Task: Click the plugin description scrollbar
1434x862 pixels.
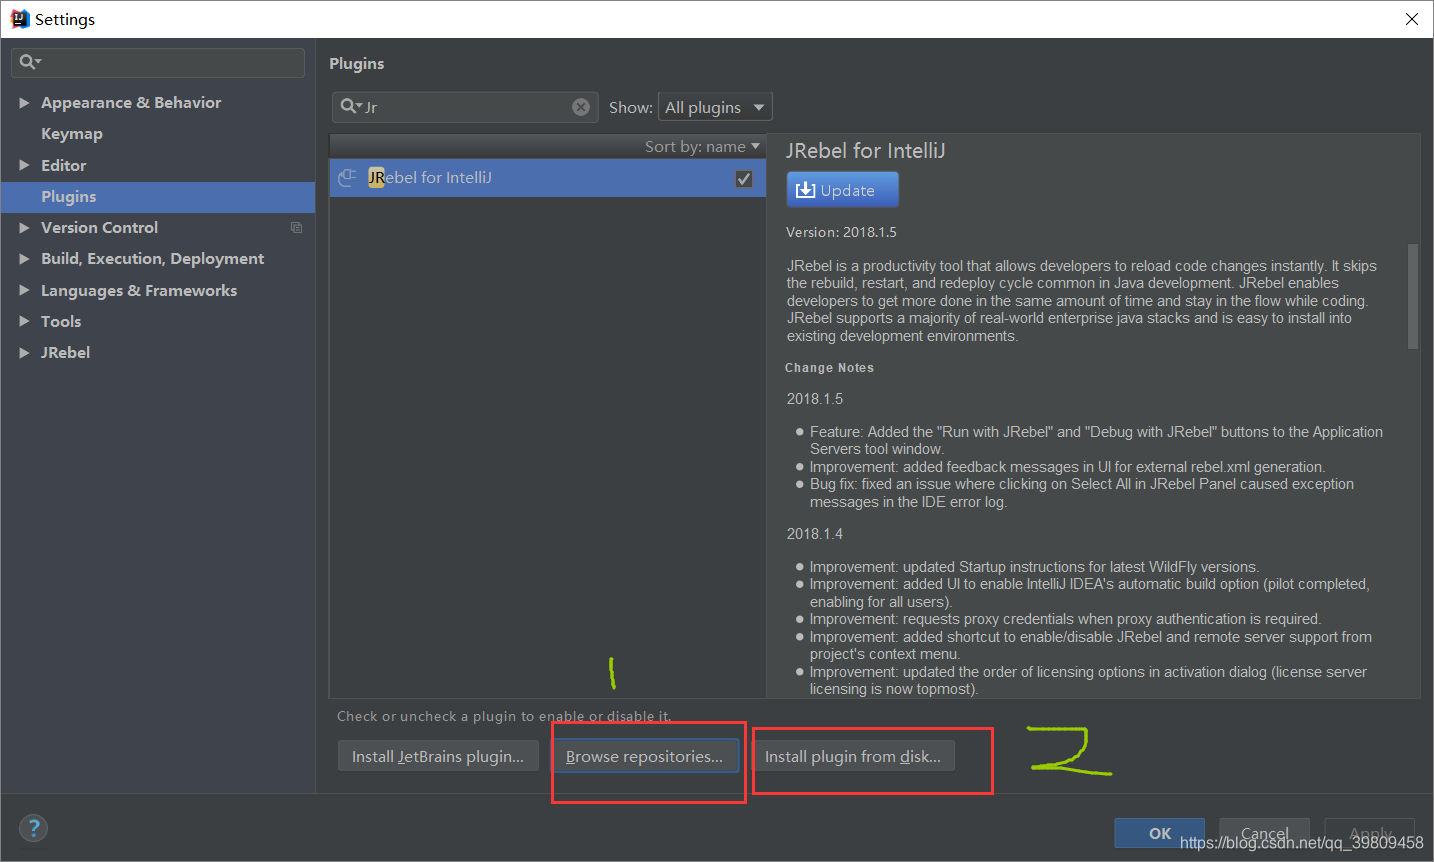Action: (1413, 296)
